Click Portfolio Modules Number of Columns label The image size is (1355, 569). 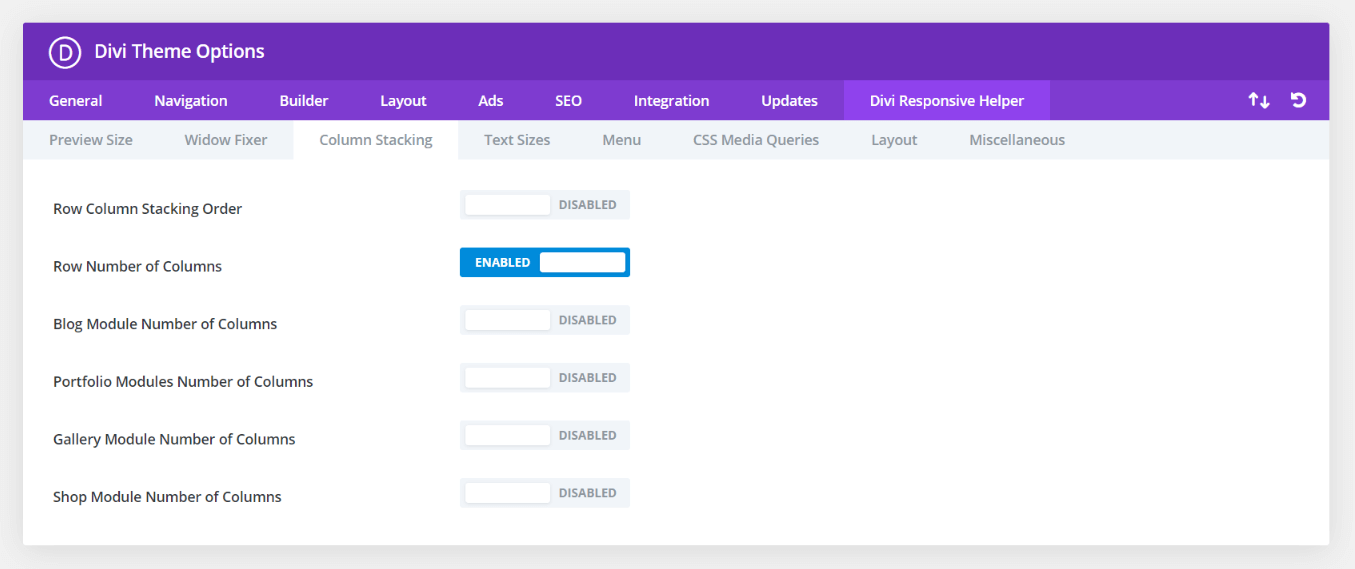183,382
